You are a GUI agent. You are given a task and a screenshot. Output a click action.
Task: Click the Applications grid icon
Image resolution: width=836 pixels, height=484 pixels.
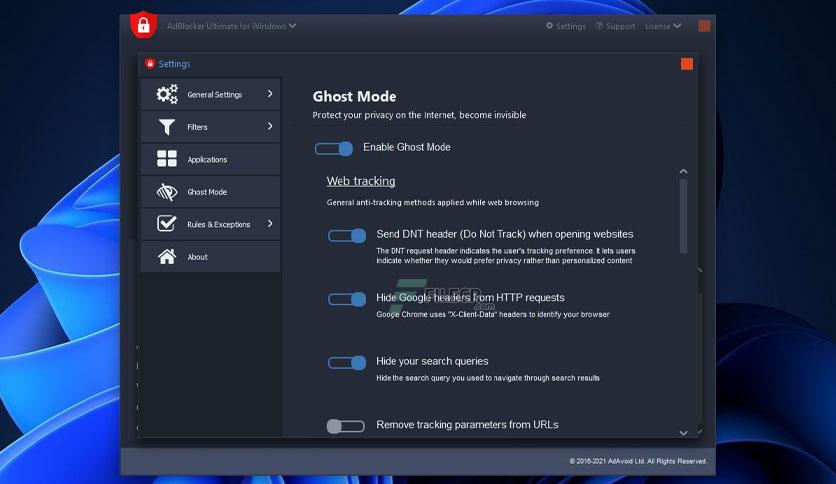point(167,159)
